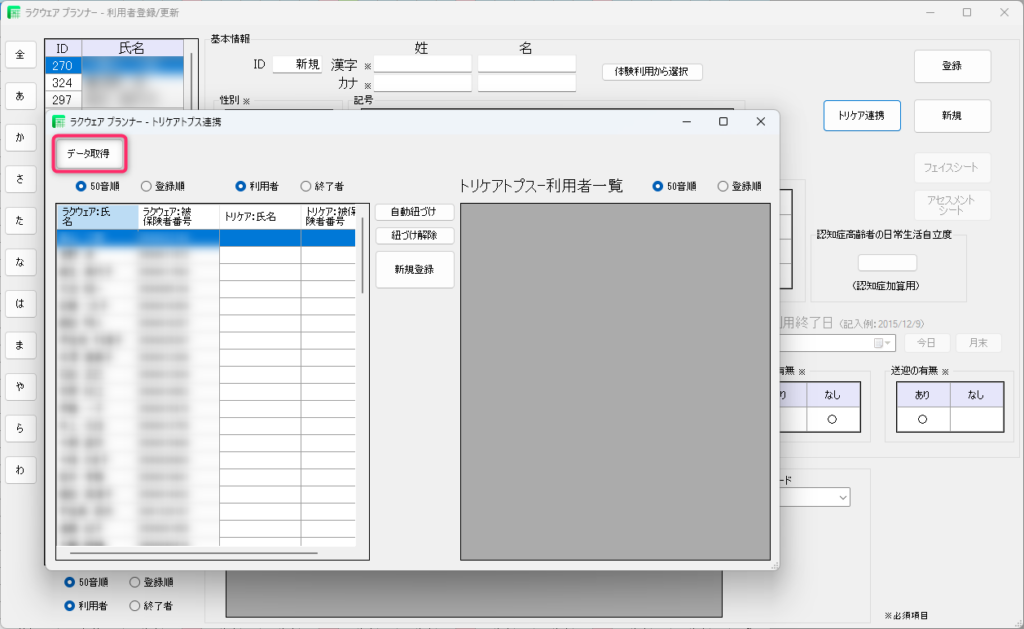Click トリケア:氏名 column header
The width and height of the screenshot is (1024, 629).
260,216
